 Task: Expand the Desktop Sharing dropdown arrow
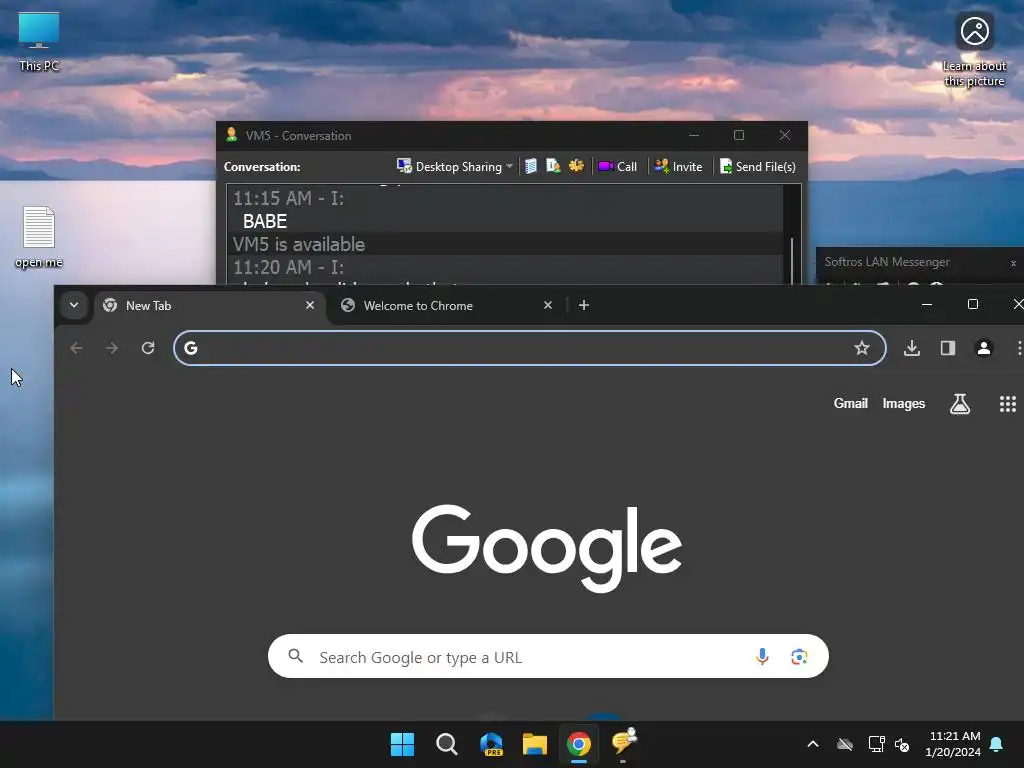pyautogui.click(x=509, y=167)
